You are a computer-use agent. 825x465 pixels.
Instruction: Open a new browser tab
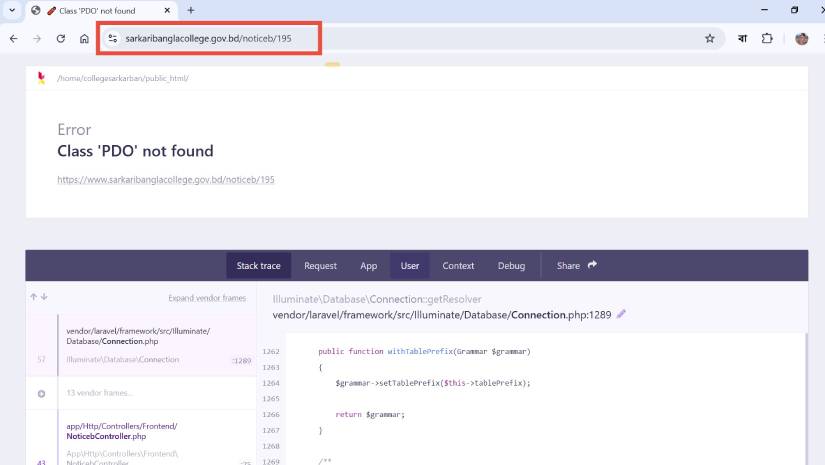tap(191, 10)
